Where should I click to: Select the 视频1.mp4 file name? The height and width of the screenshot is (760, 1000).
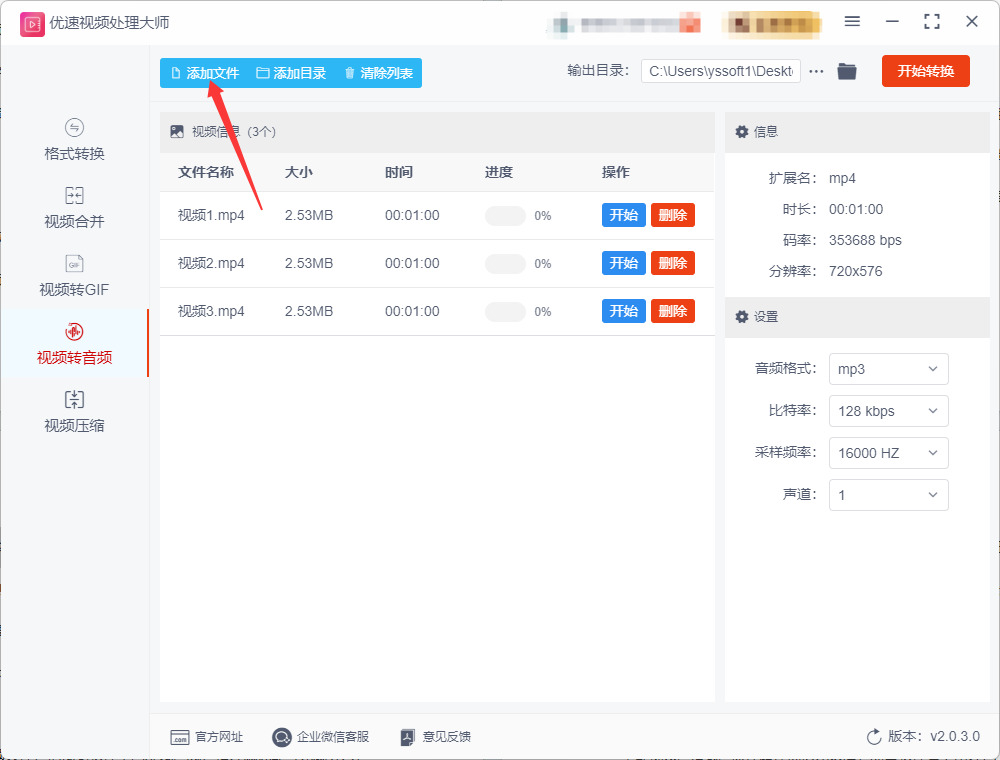click(211, 216)
